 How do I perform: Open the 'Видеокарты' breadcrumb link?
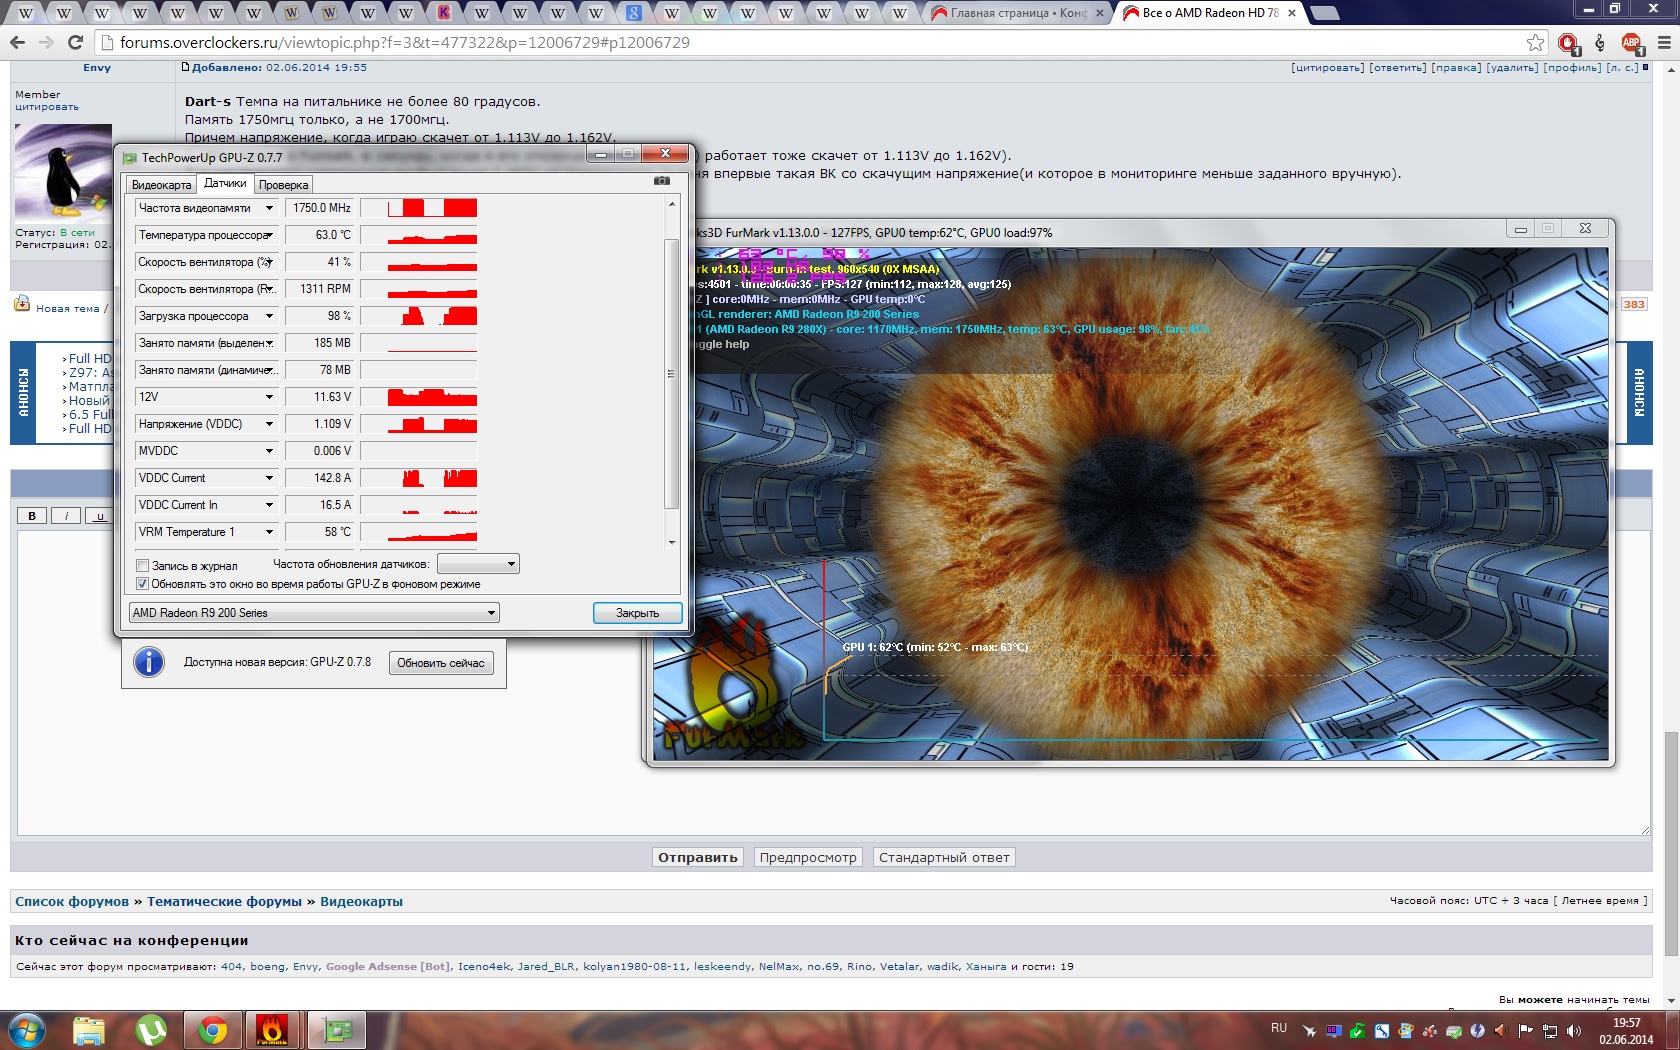tap(361, 901)
